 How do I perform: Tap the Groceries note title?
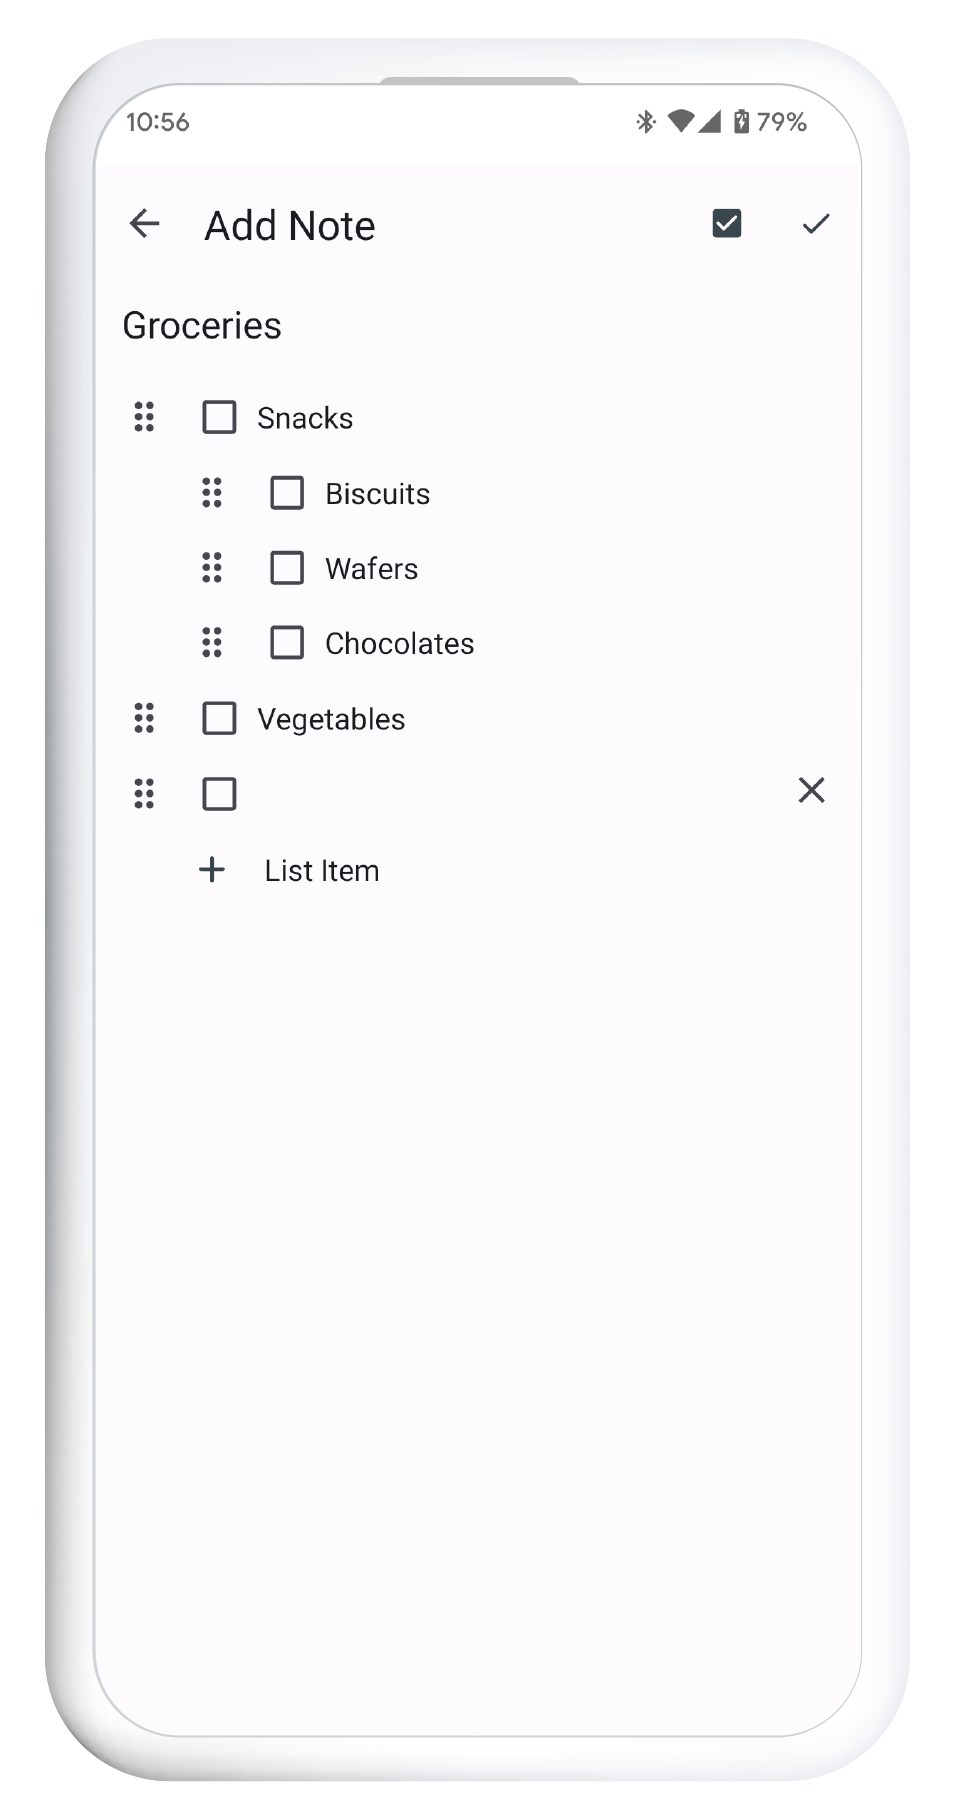click(x=203, y=325)
